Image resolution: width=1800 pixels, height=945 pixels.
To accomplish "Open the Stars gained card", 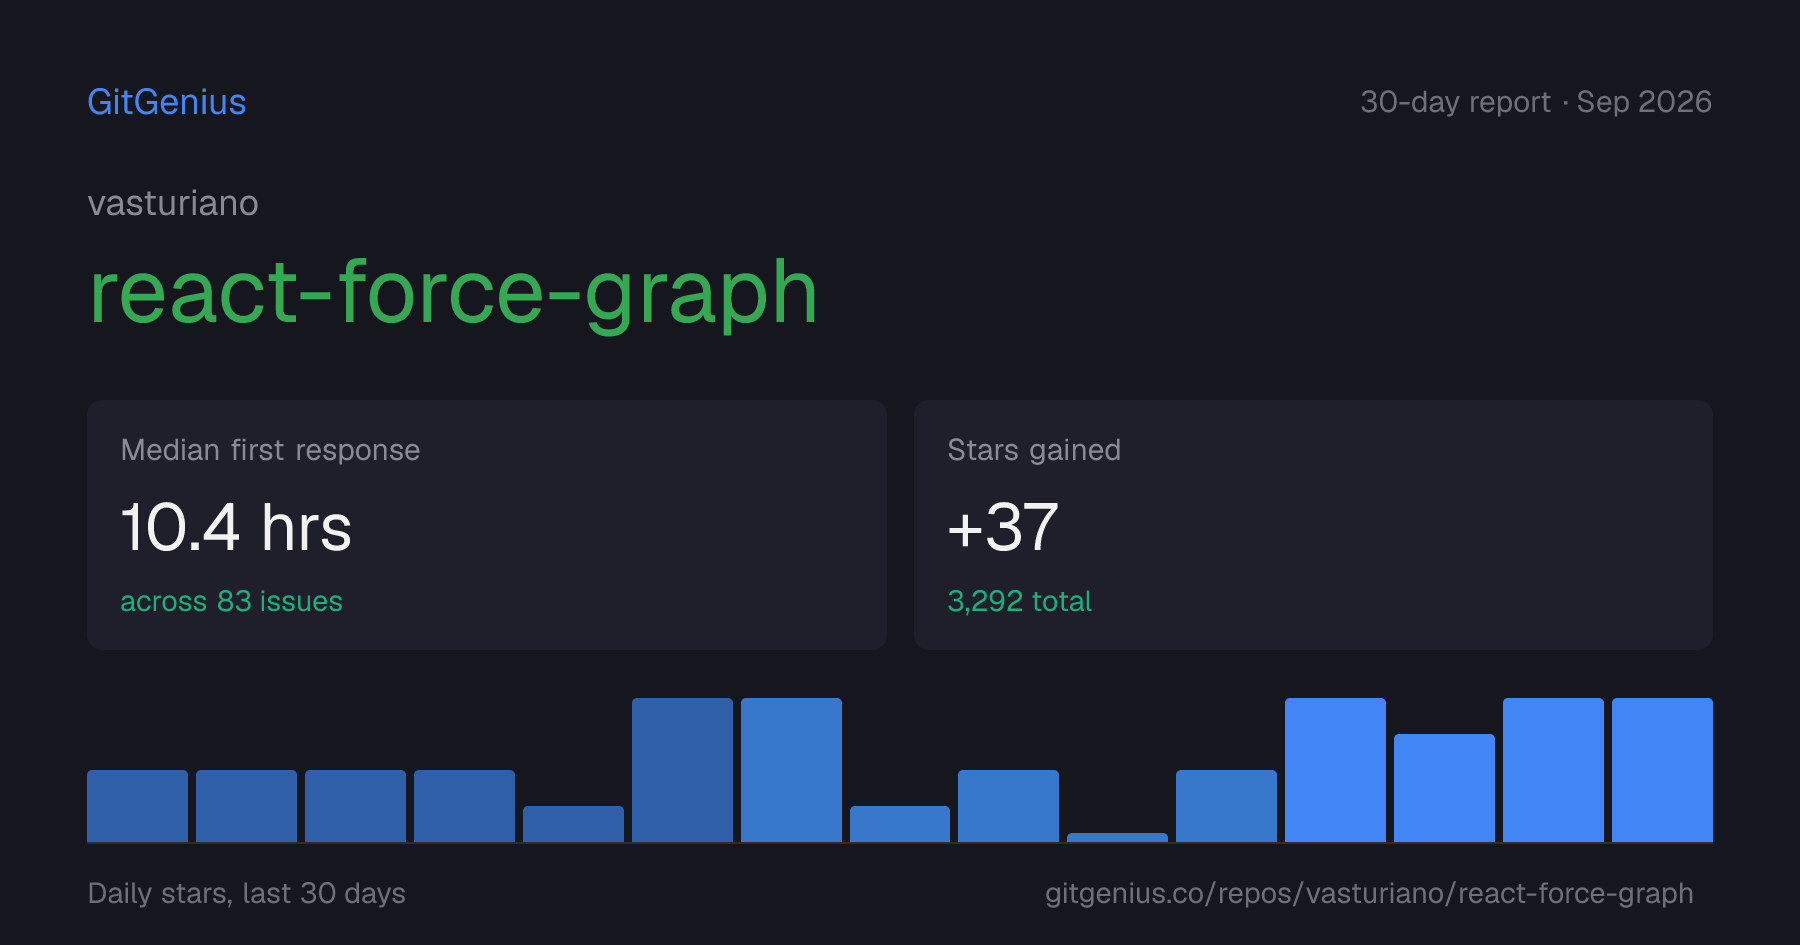I will click(1313, 525).
